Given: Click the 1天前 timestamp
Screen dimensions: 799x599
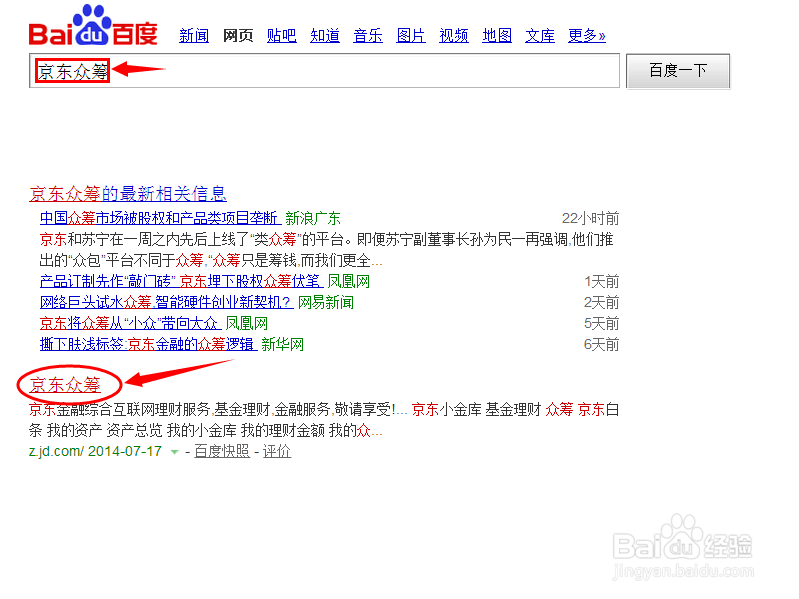Looking at the screenshot, I should click(601, 281).
